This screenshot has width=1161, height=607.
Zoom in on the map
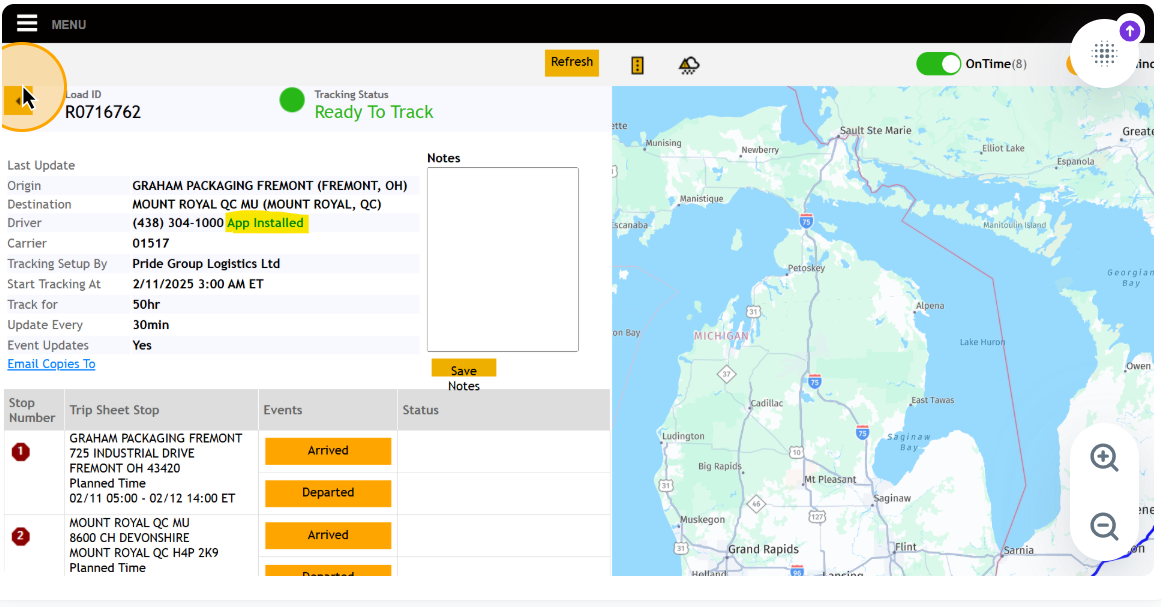coord(1104,458)
